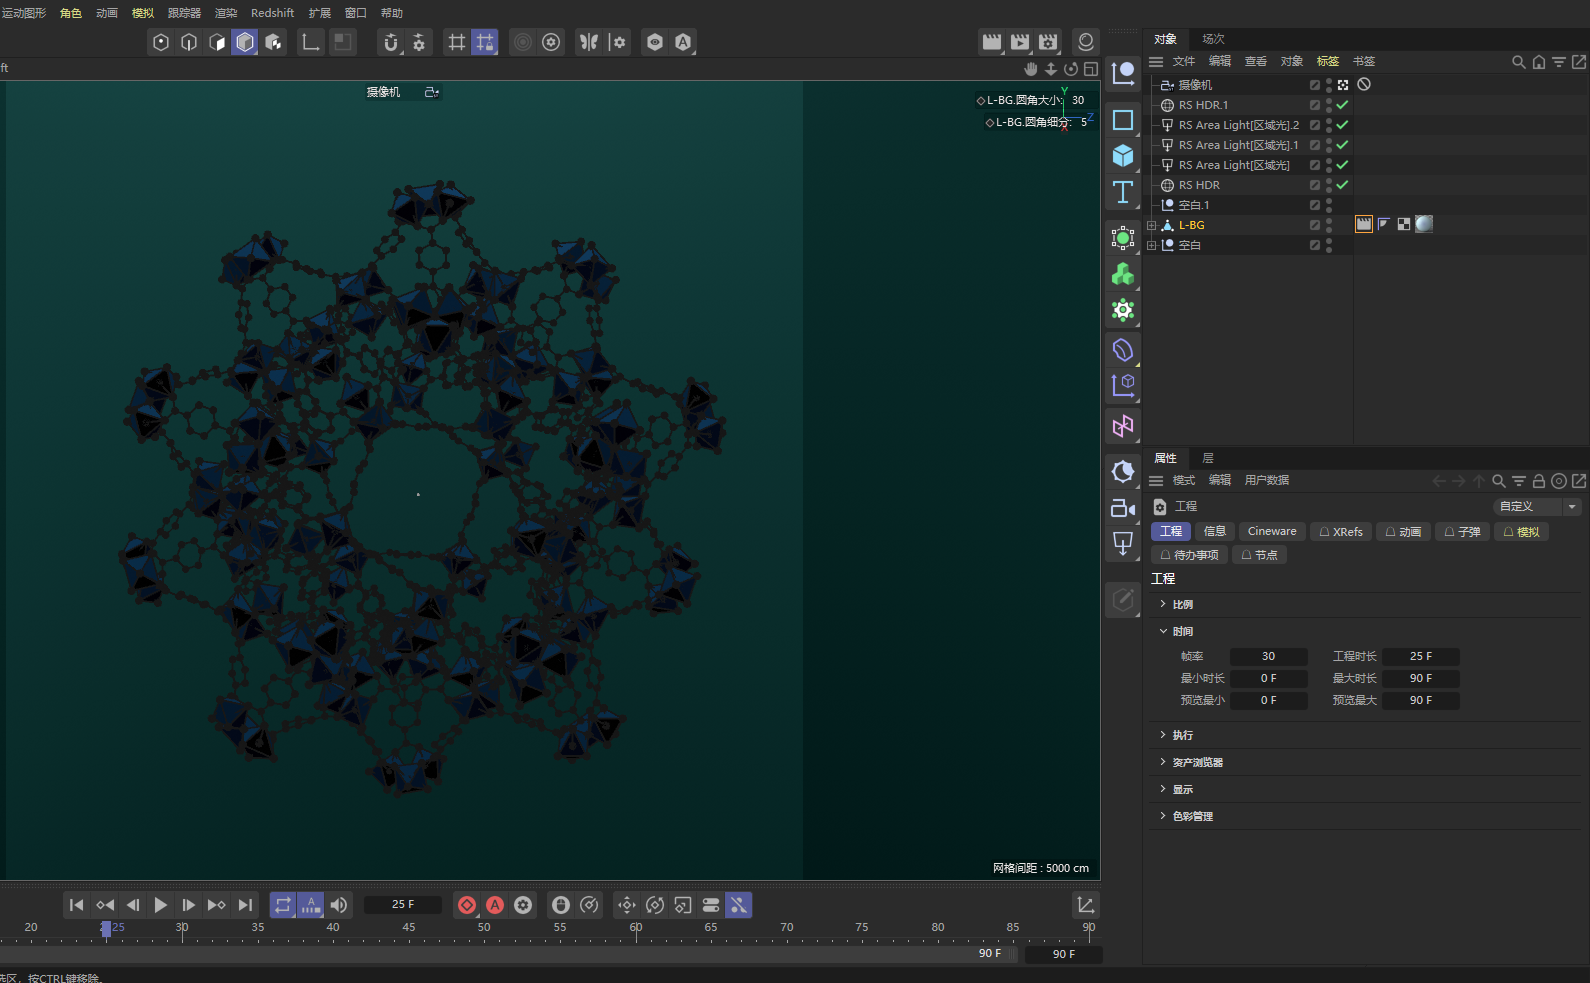
Task: Open the render settings clapperboard with gear icon
Action: 1048,42
